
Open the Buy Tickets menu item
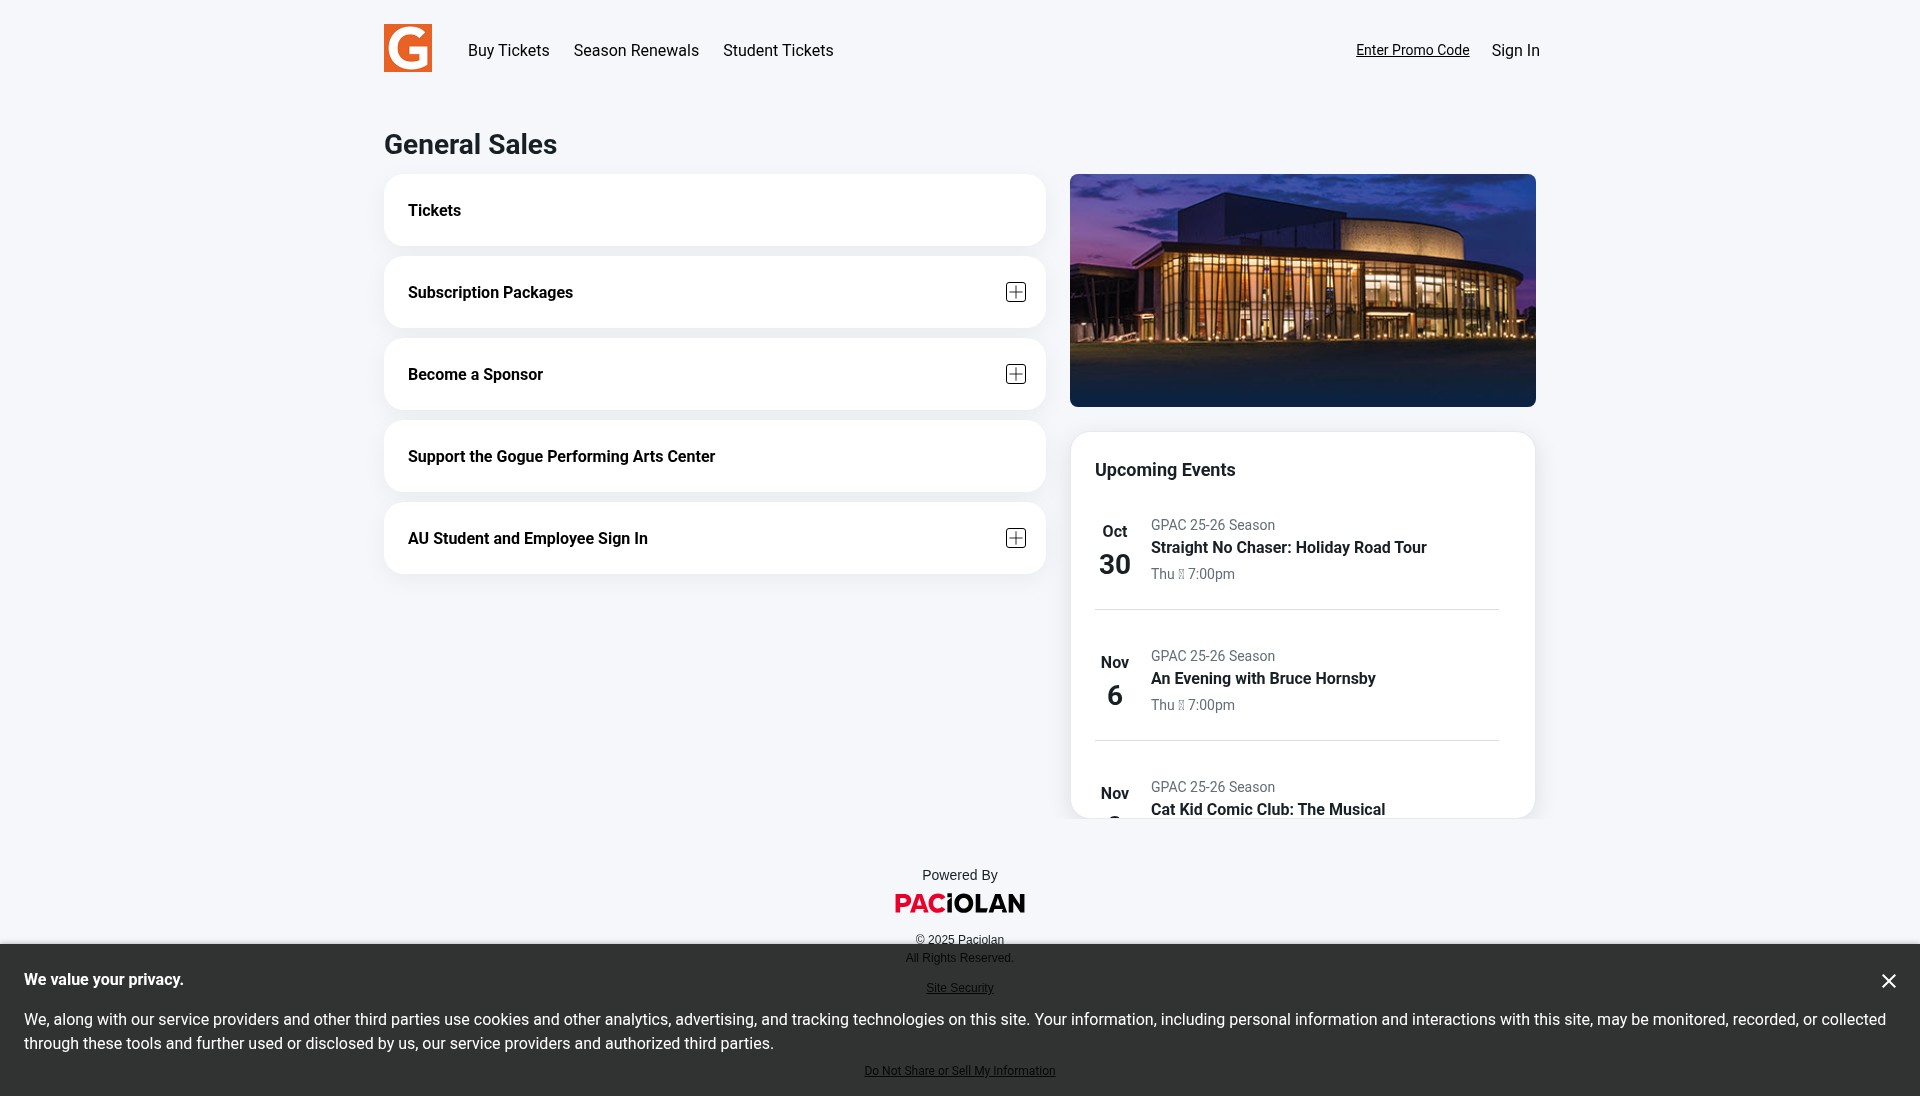508,50
